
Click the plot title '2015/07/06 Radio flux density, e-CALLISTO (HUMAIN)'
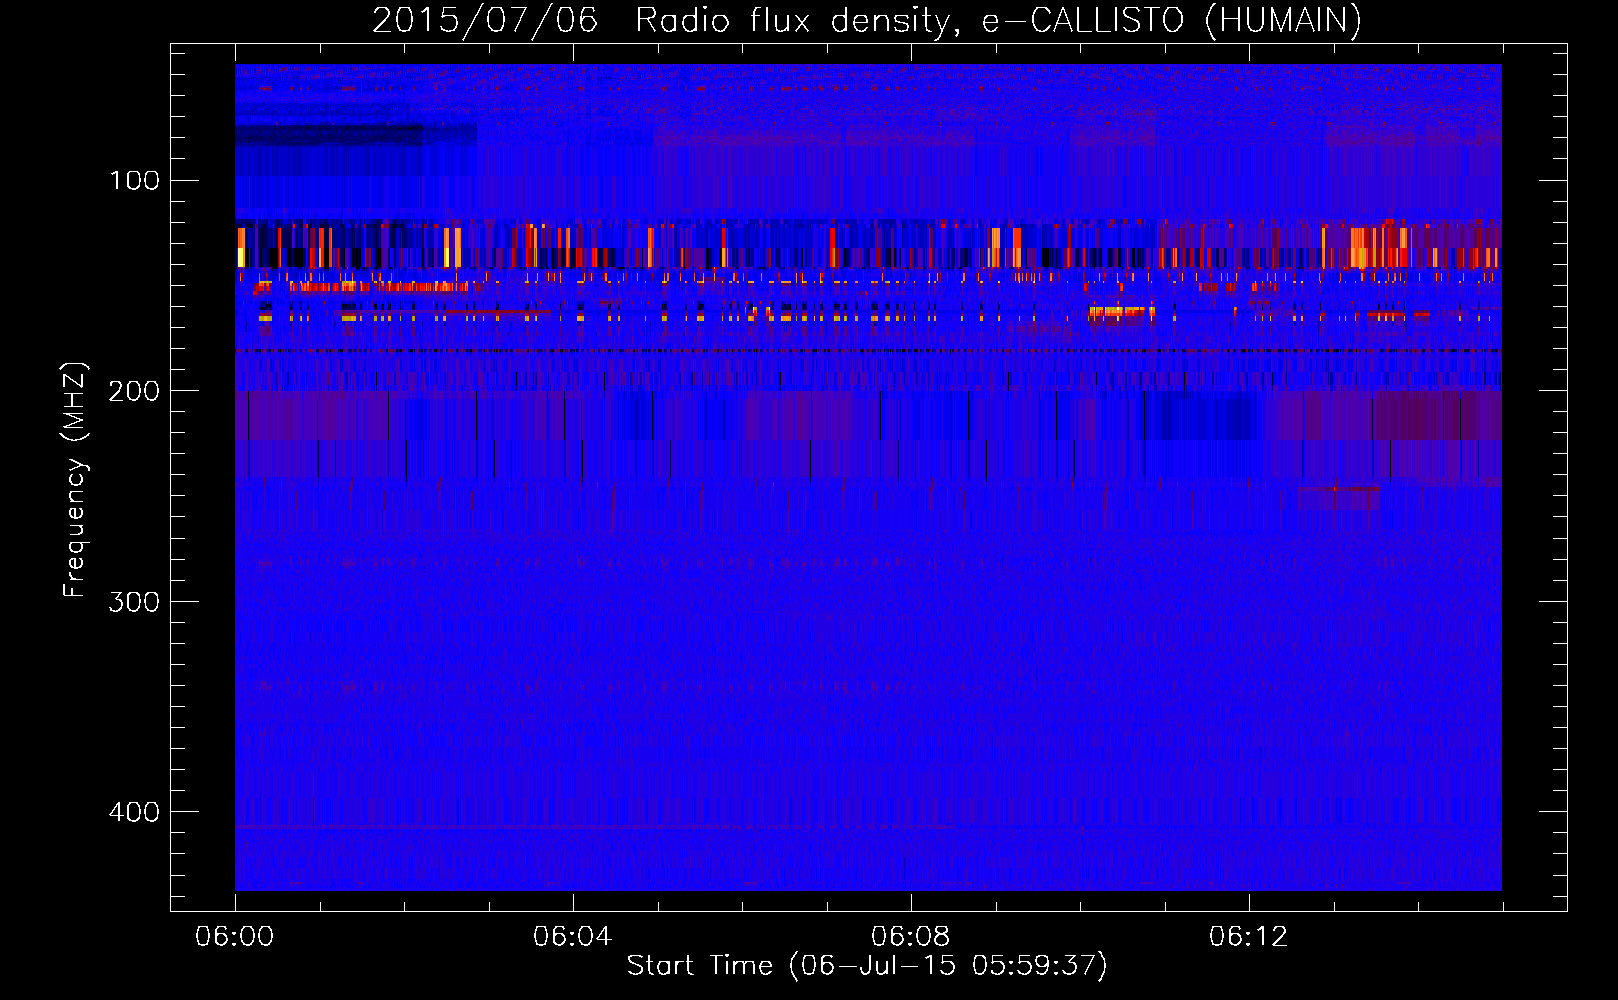pyautogui.click(x=867, y=21)
